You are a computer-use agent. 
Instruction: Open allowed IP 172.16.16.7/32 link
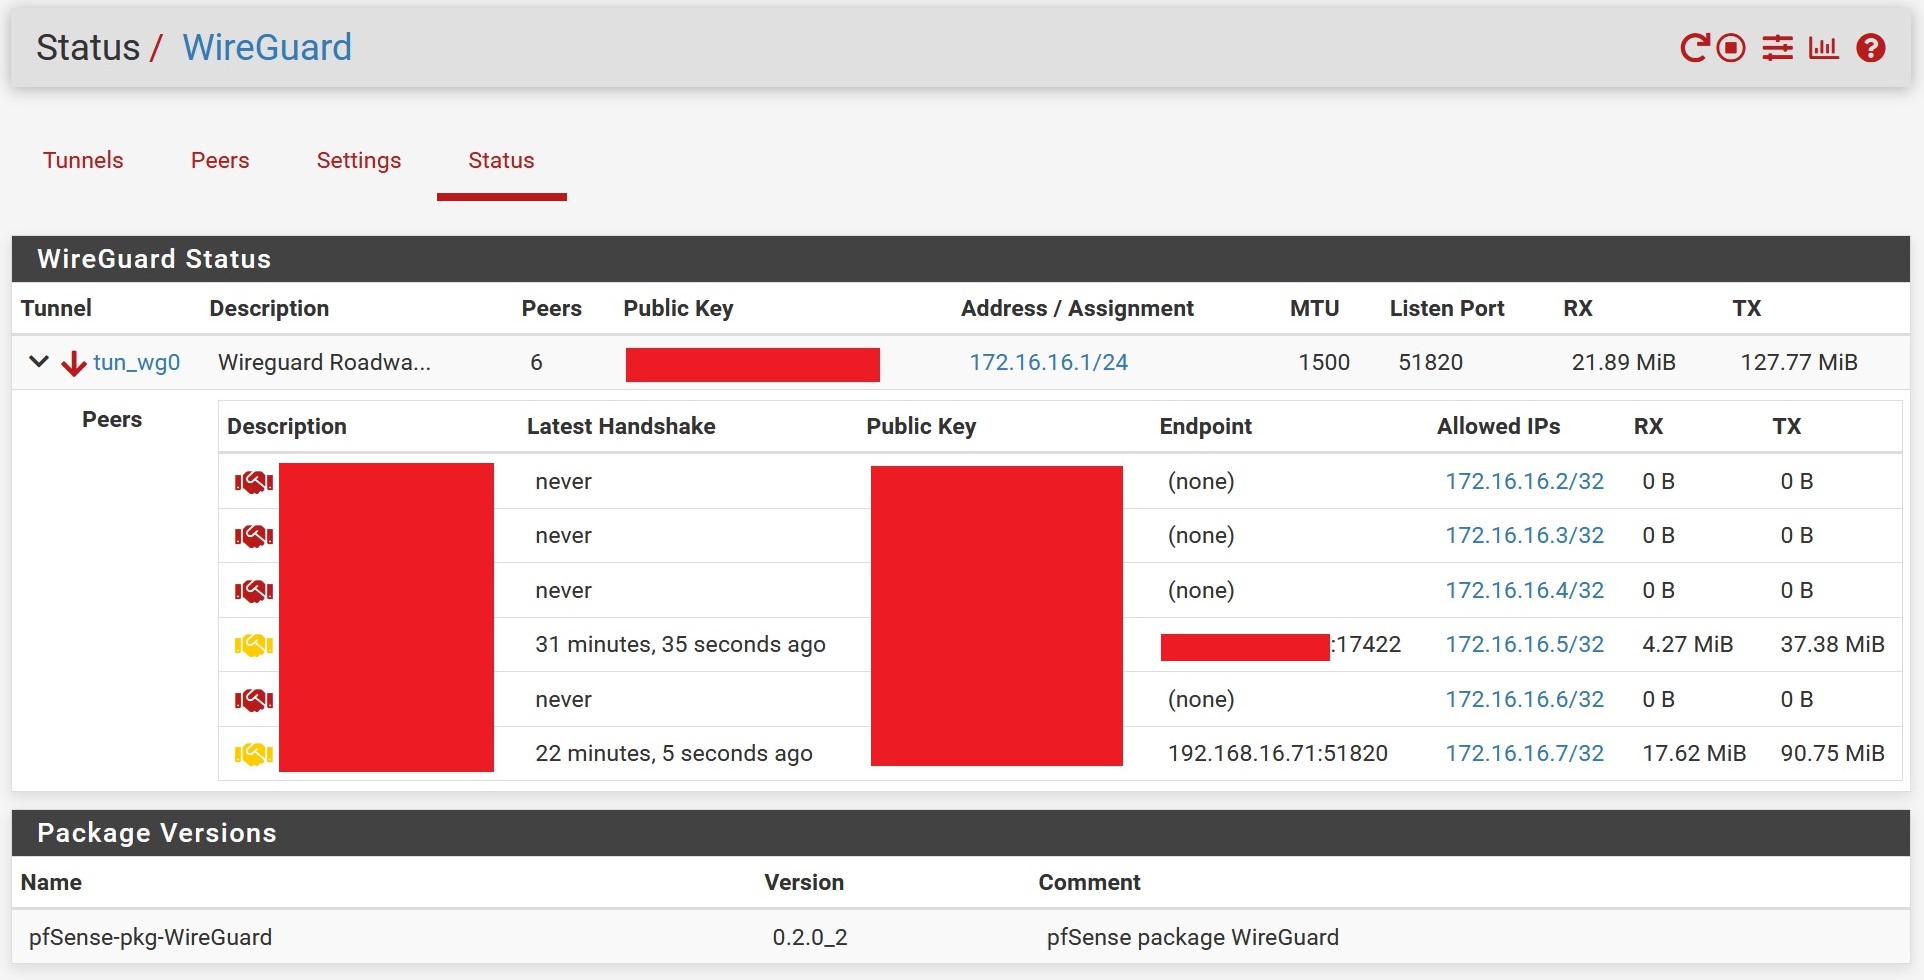(1525, 753)
